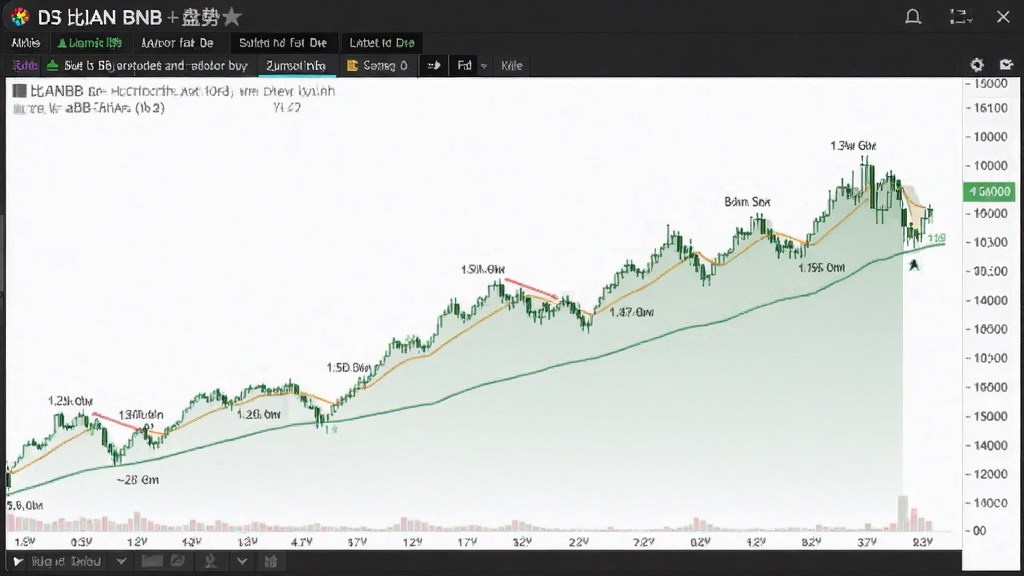Click the purple label under the tab row
1024x576 pixels.
[x=25, y=65]
